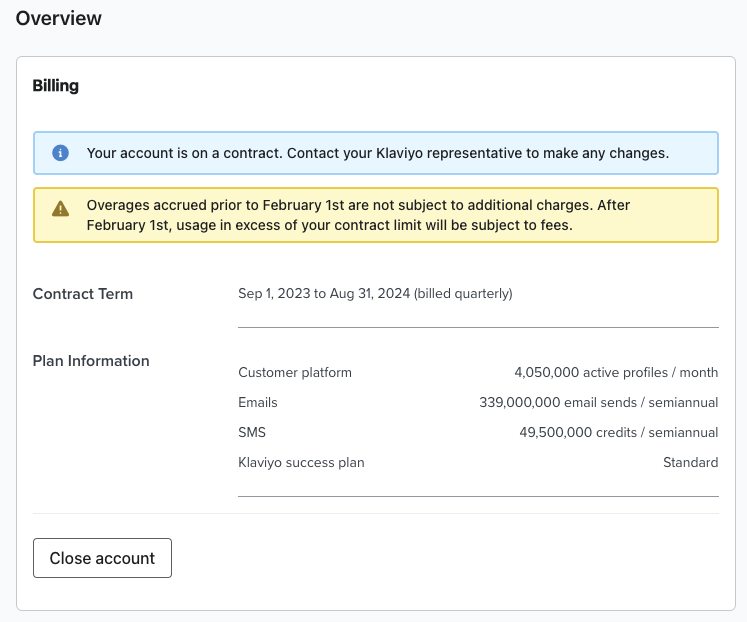Viewport: 747px width, 622px height.
Task: Click the Overview page heading
Action: click(59, 18)
